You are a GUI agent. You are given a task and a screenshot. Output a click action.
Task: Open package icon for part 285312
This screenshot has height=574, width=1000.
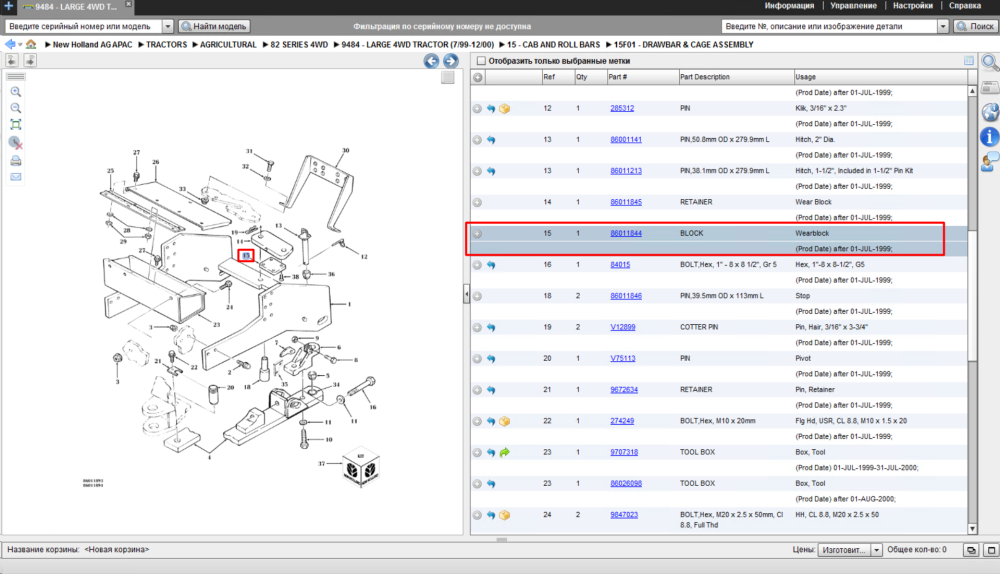coord(504,108)
